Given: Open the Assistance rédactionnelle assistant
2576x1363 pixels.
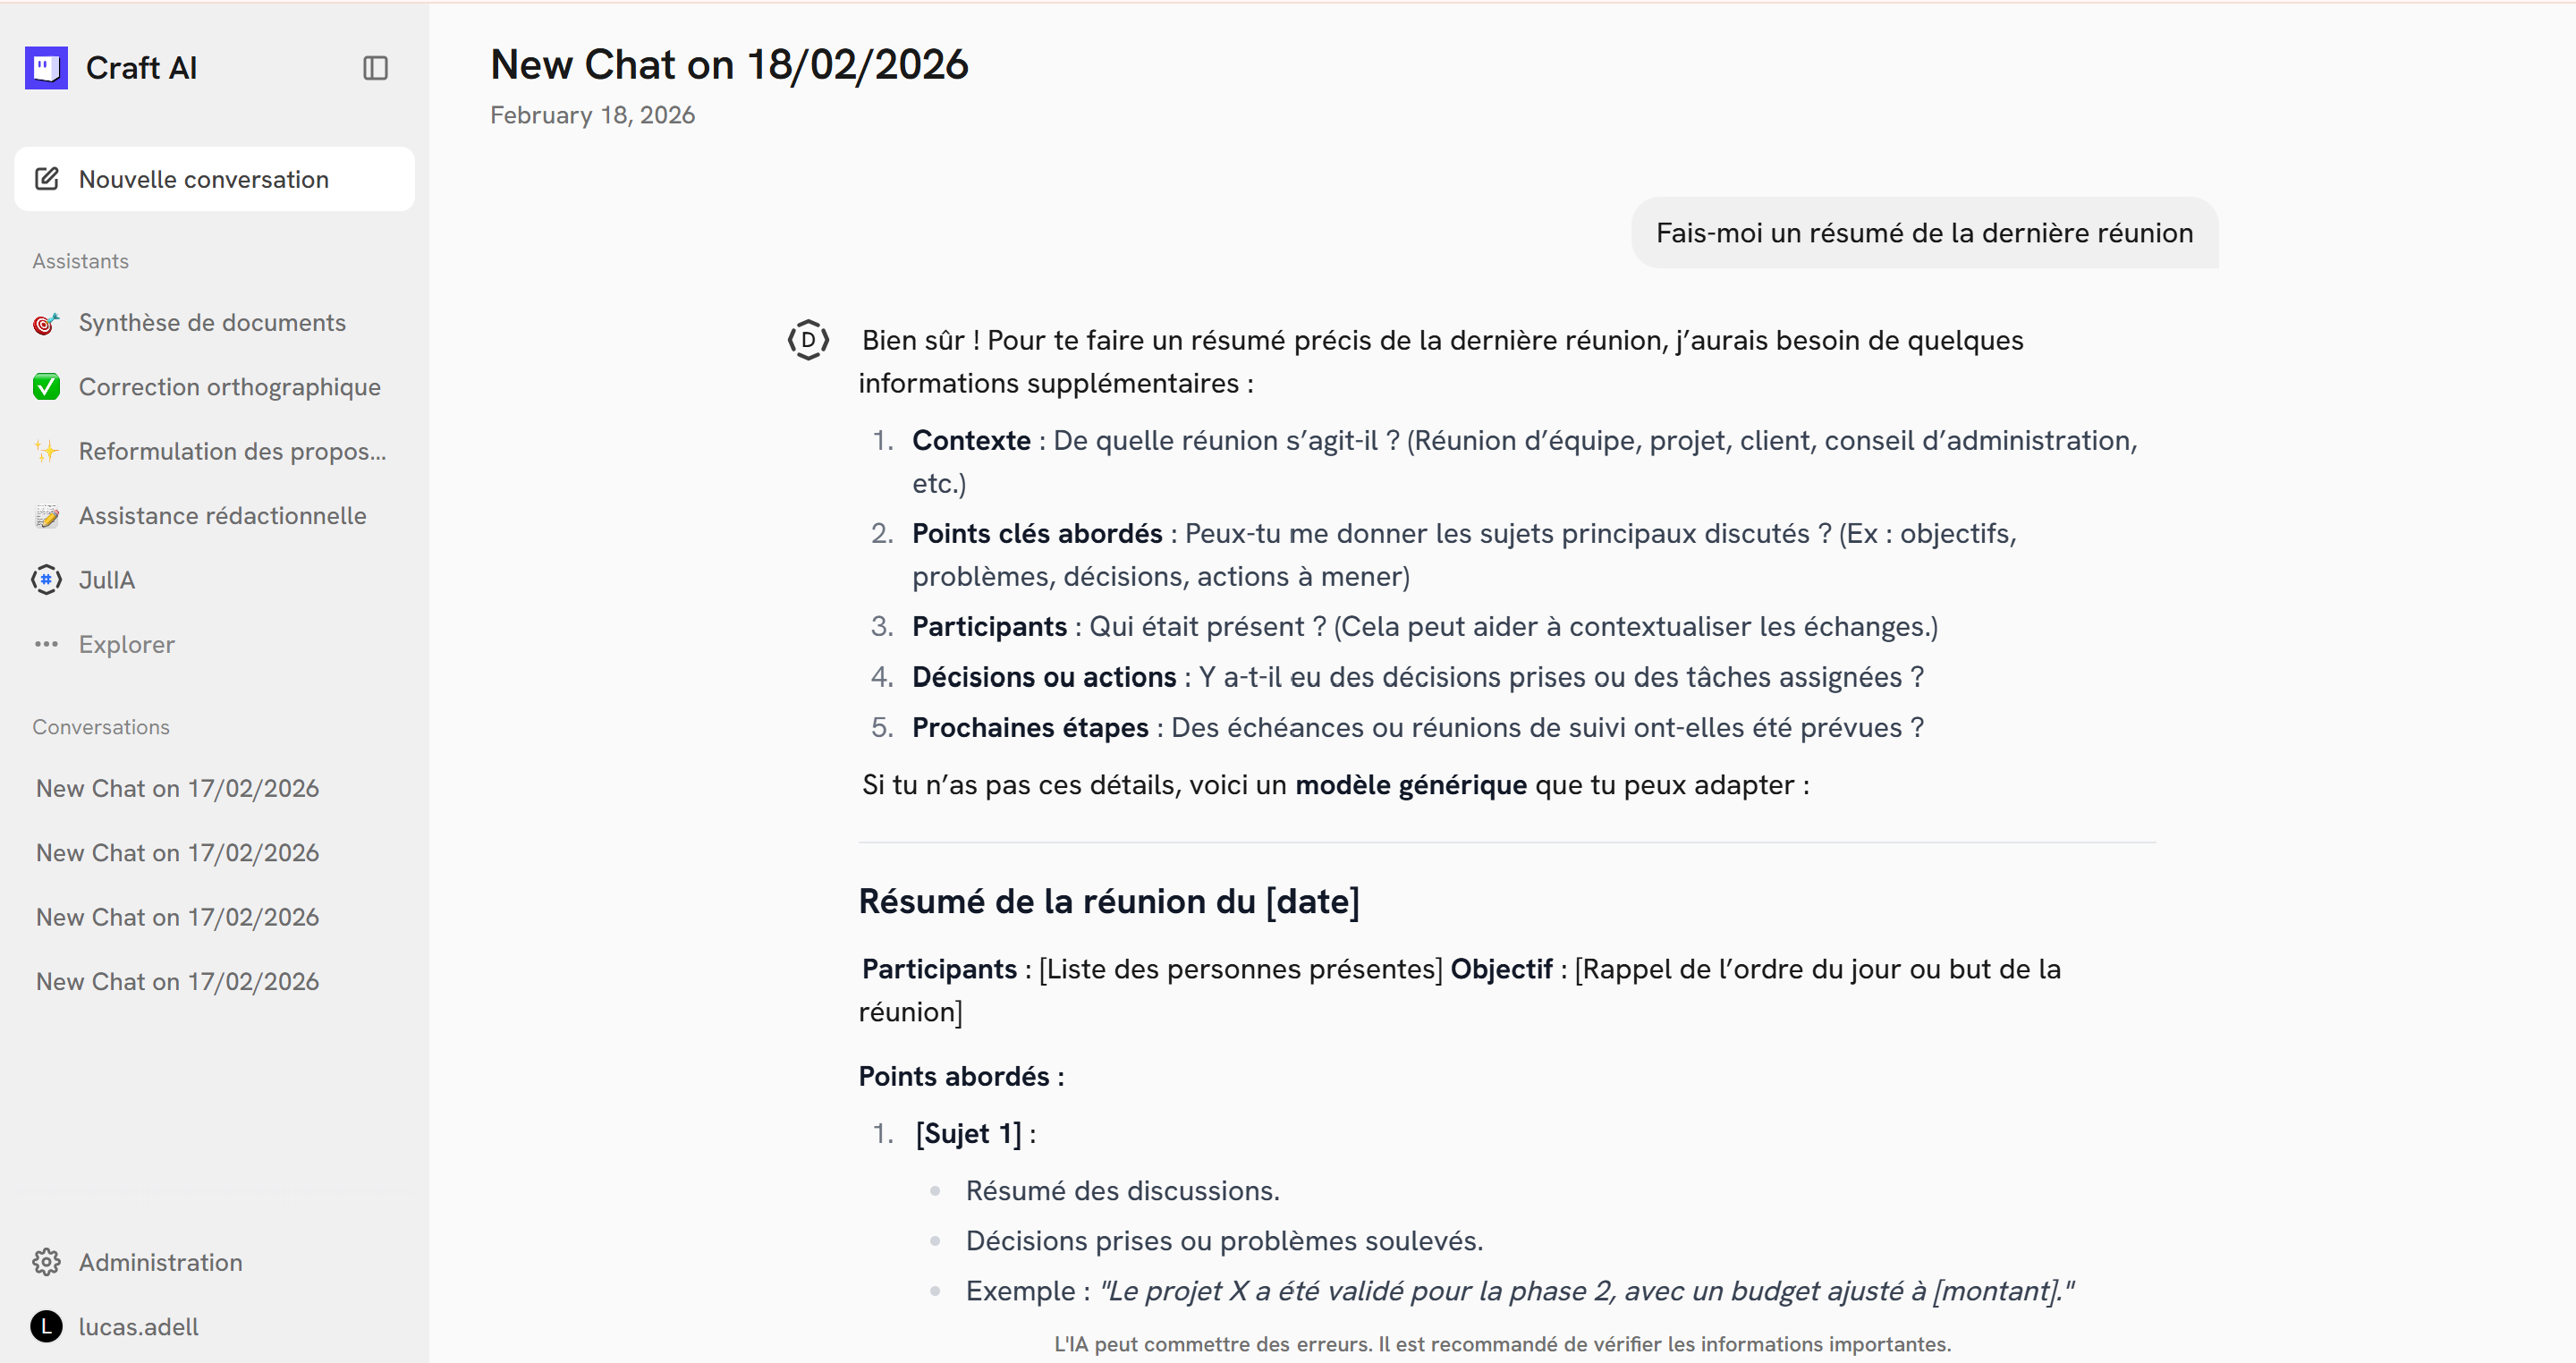Looking at the screenshot, I should 223,516.
